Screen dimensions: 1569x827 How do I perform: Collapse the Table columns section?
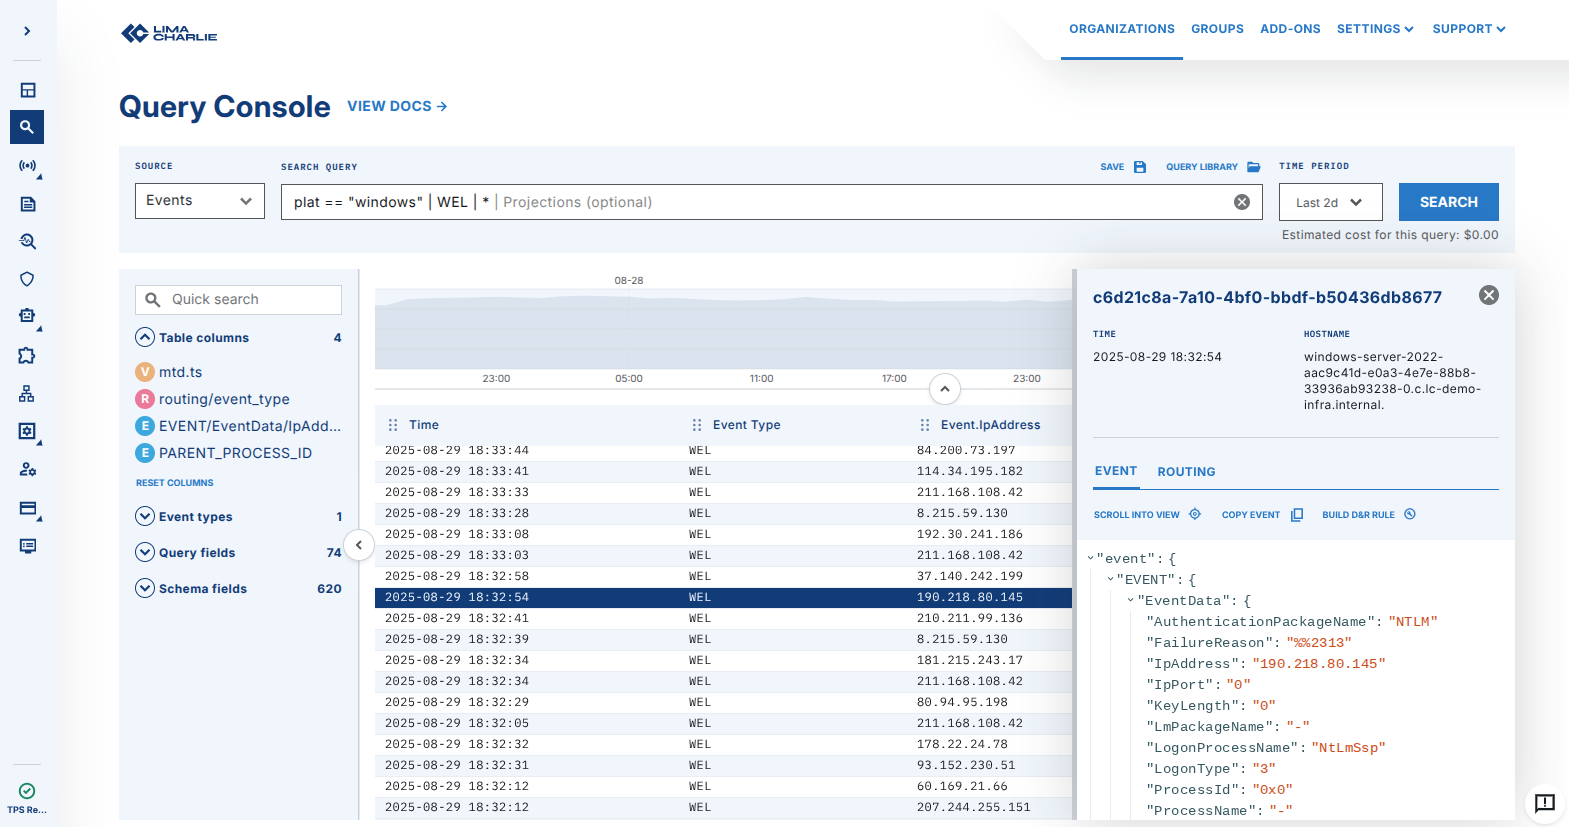[145, 338]
